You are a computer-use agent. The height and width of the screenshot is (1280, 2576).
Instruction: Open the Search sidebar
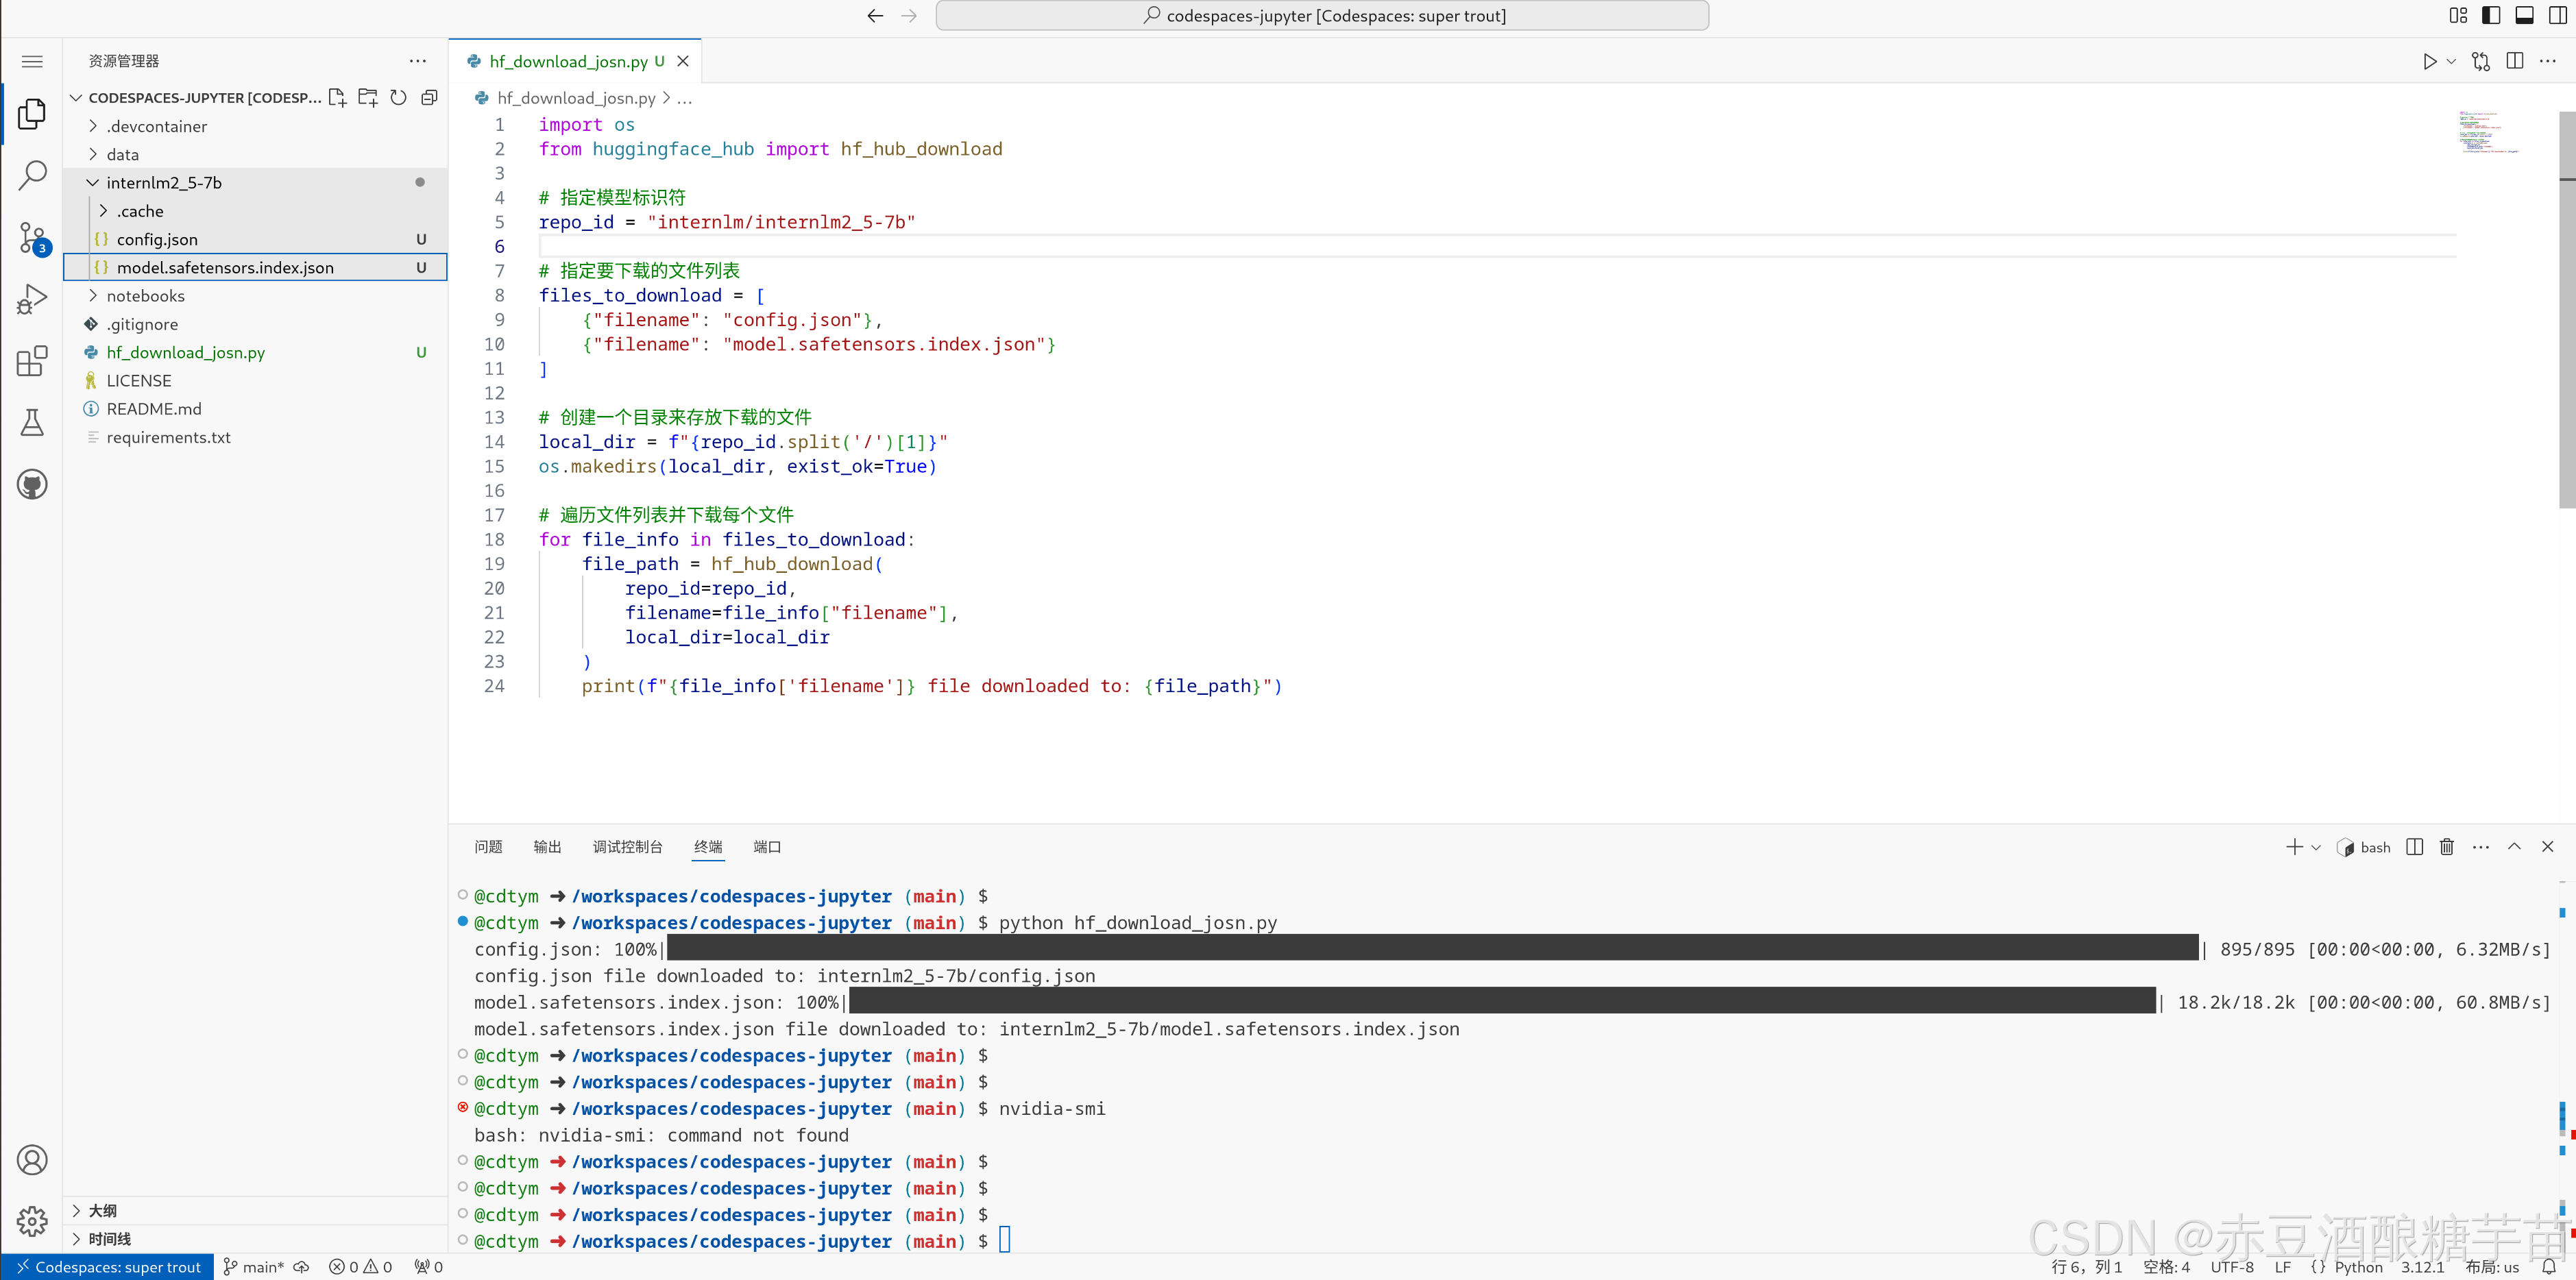(31, 174)
